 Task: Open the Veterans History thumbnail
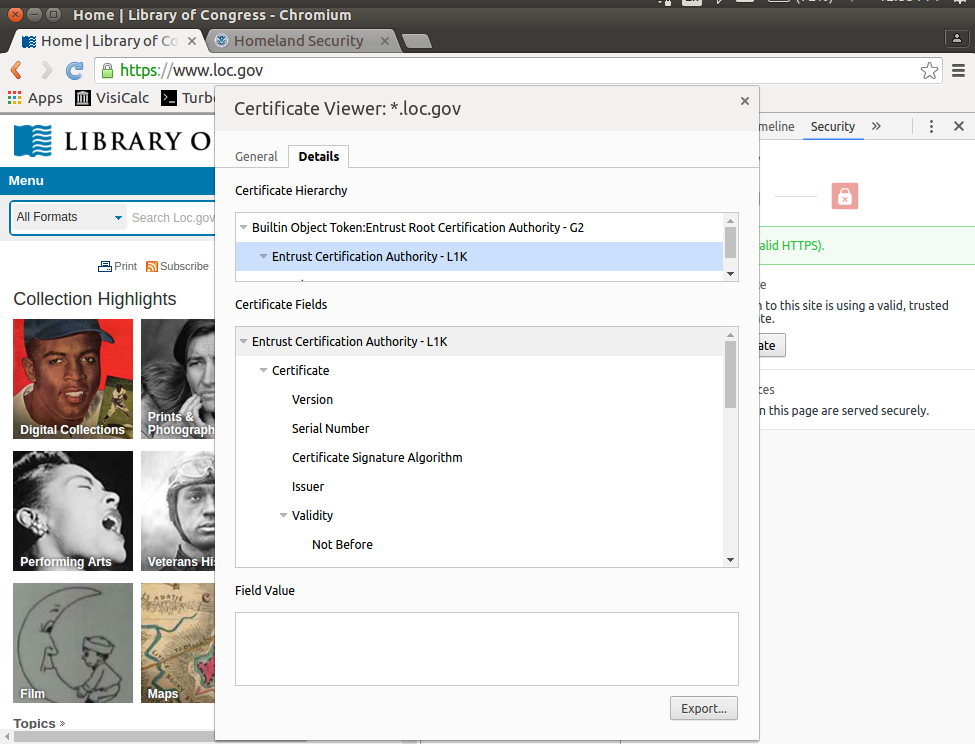pos(178,511)
